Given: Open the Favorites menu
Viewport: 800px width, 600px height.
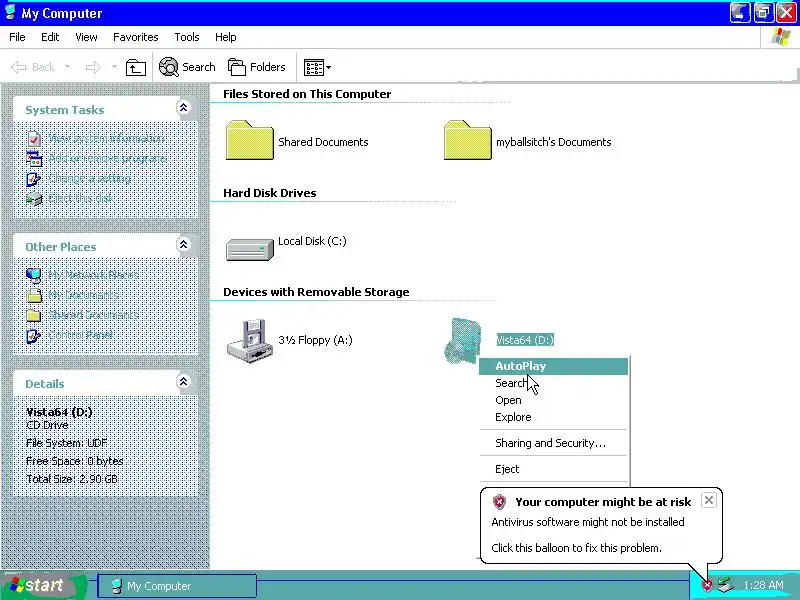Looking at the screenshot, I should 136,37.
